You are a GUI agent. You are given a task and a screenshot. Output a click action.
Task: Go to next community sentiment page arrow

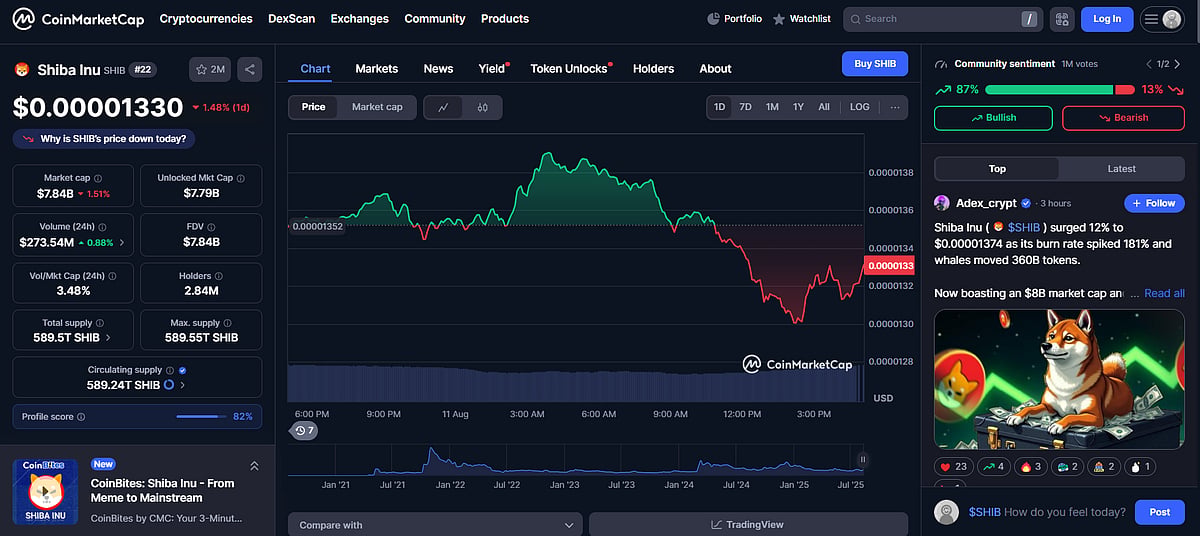click(1178, 64)
